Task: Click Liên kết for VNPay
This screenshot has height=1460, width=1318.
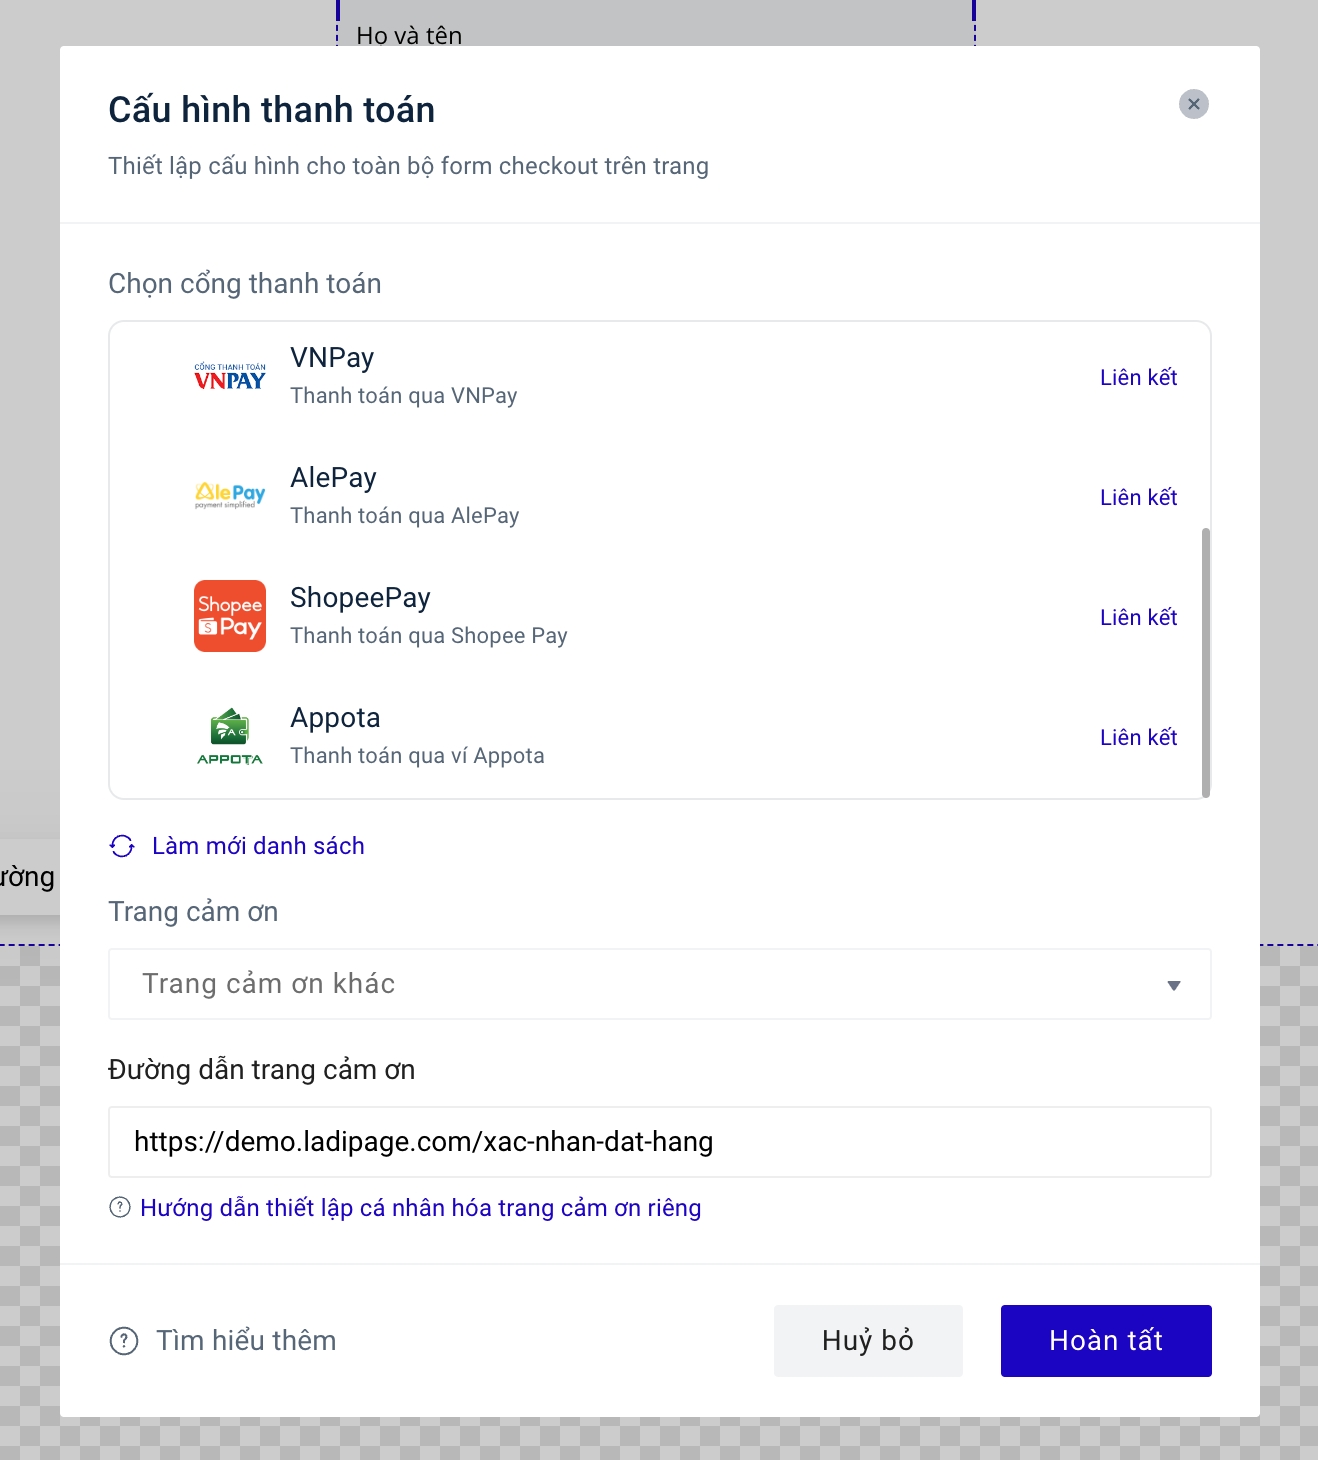Action: point(1138,377)
